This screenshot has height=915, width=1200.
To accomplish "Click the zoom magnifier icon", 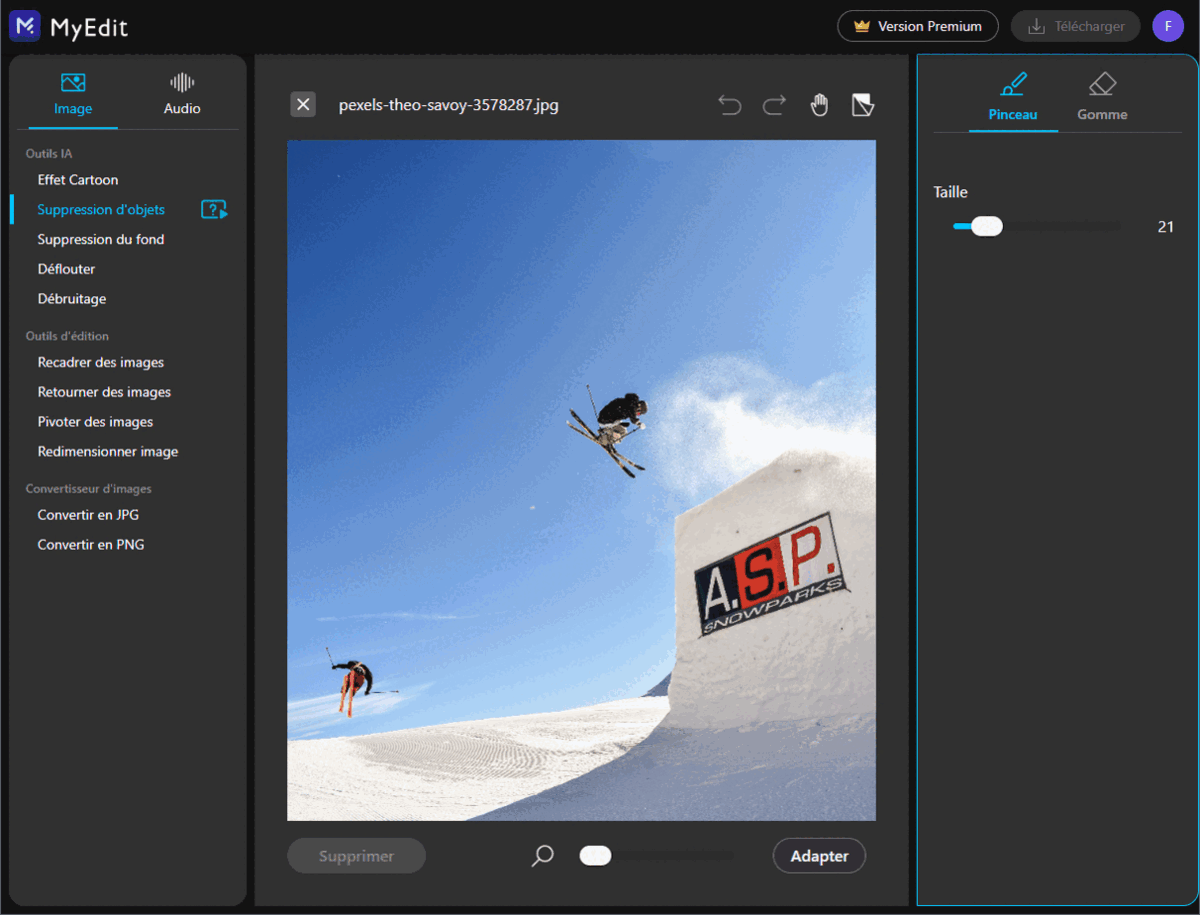I will pyautogui.click(x=542, y=856).
